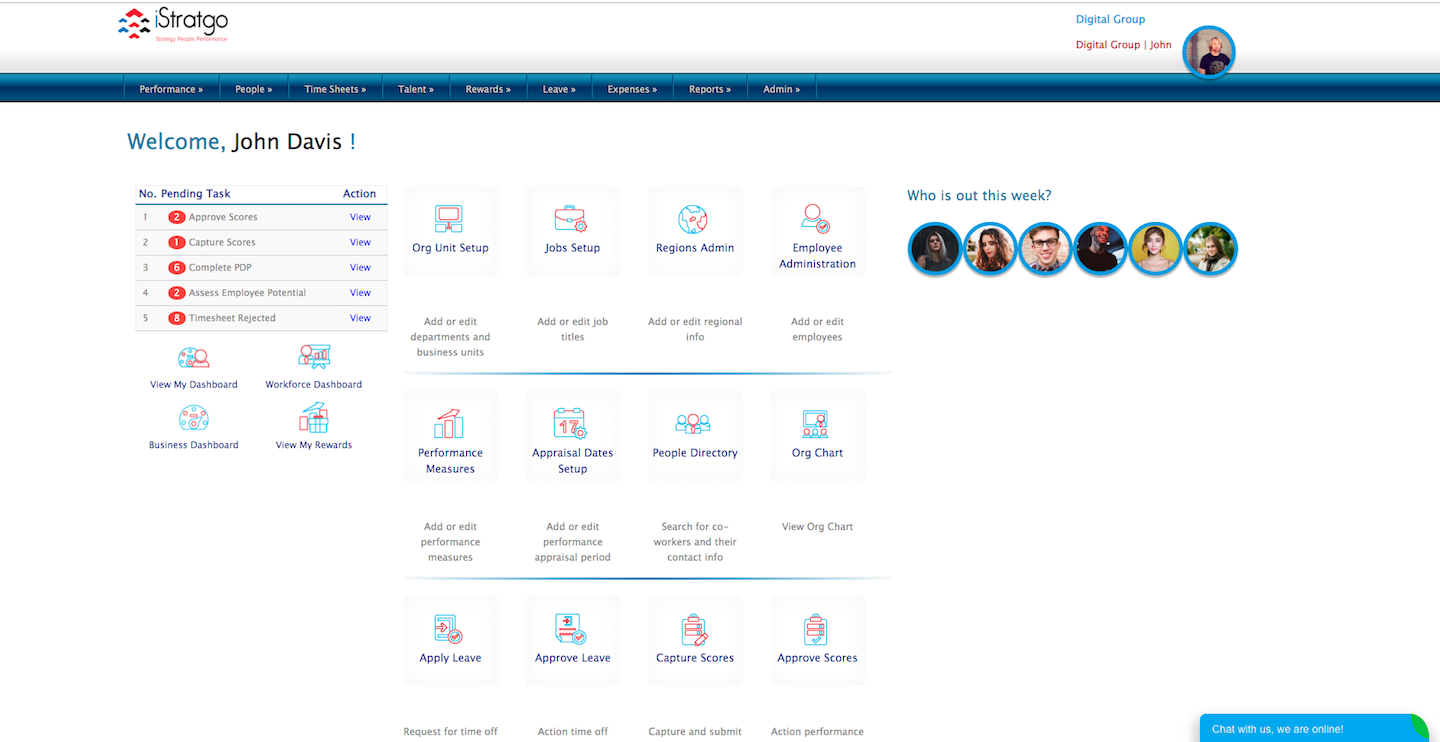Open the Performance Measures chart icon

click(450, 423)
